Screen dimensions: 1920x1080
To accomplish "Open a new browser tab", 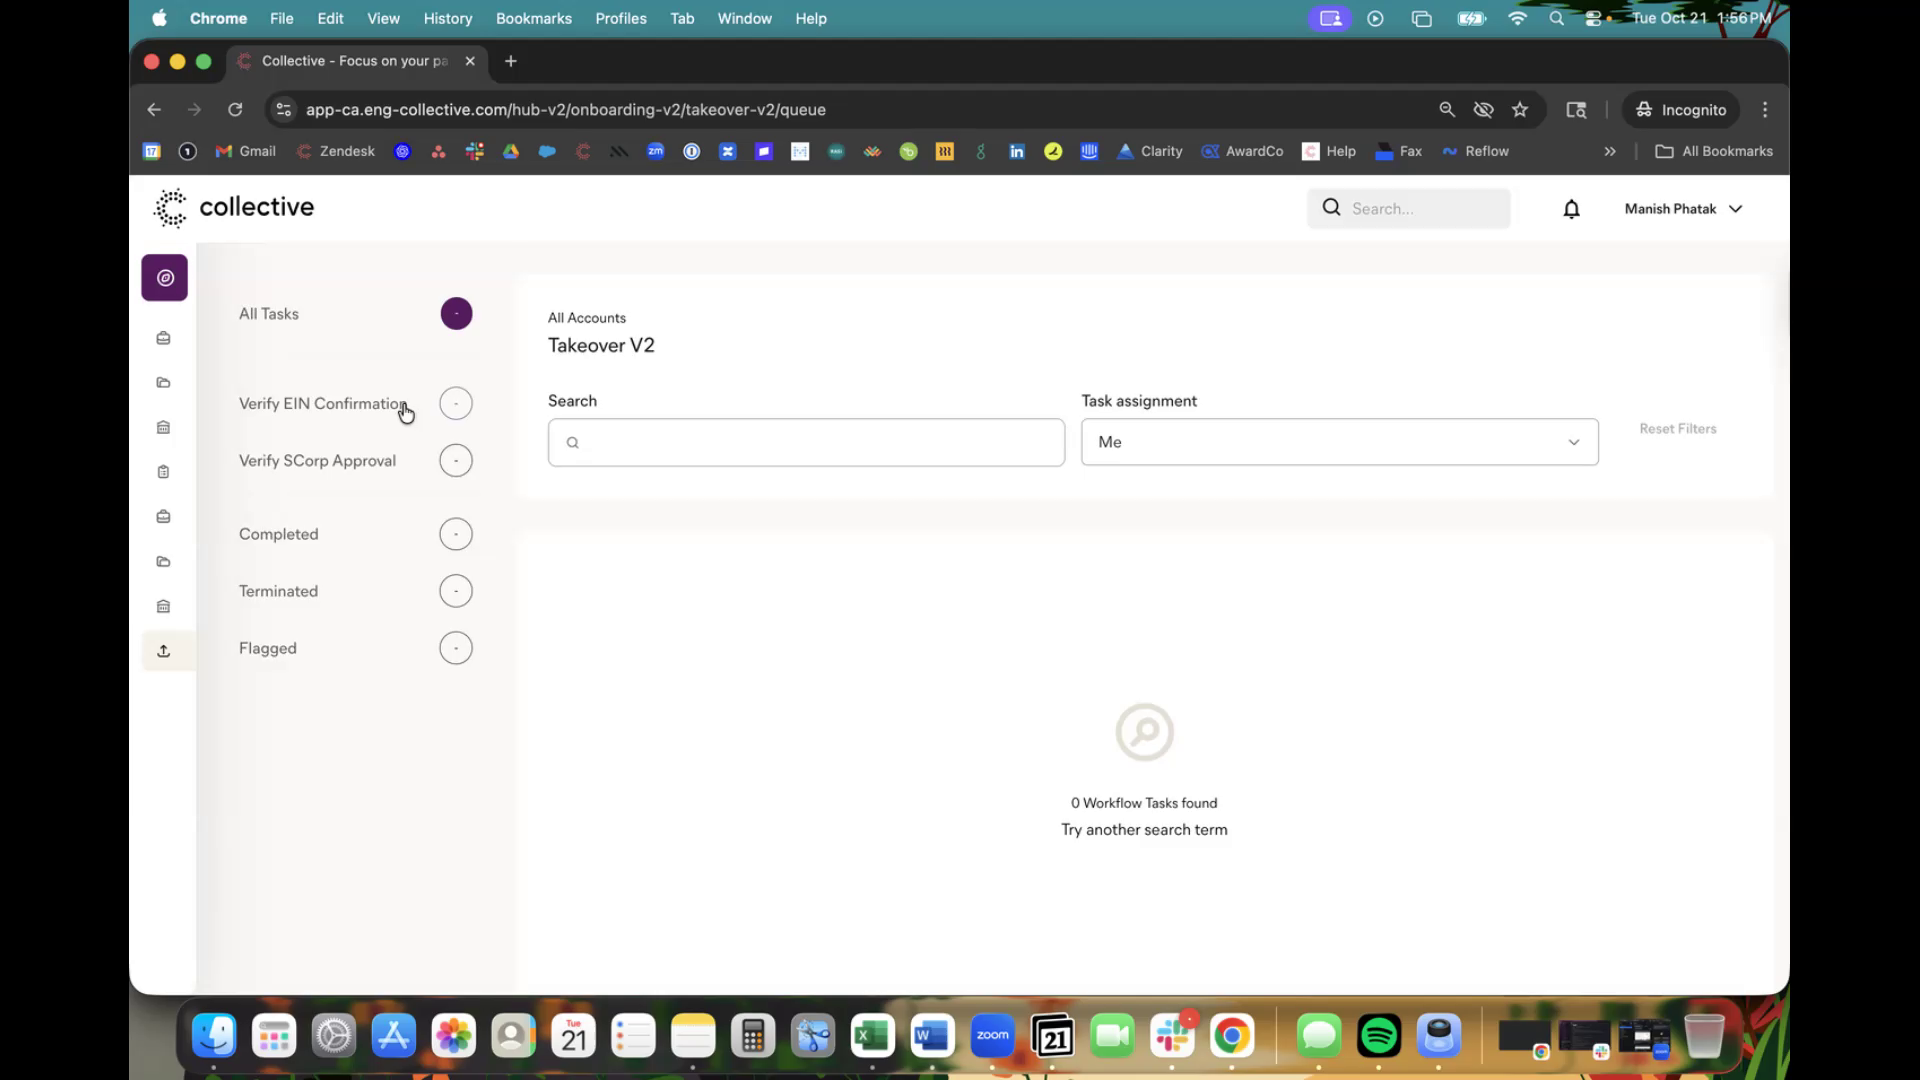I will tap(511, 61).
